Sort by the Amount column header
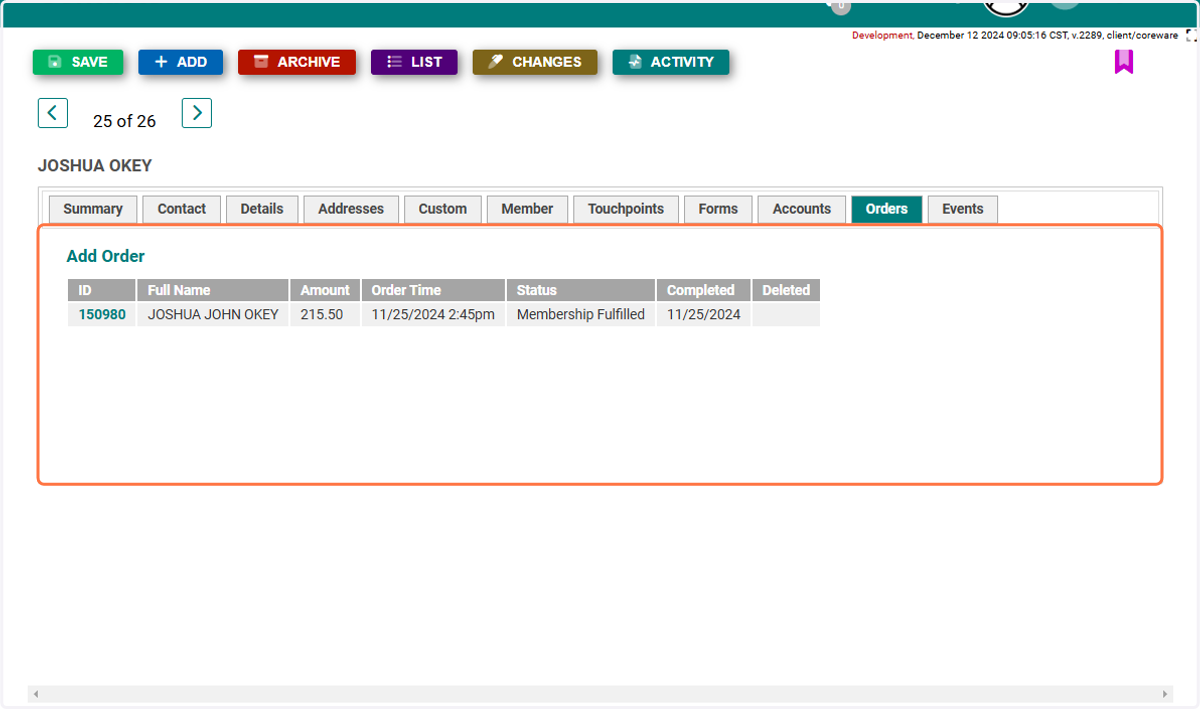Viewport: 1200px width, 709px height. (x=325, y=290)
